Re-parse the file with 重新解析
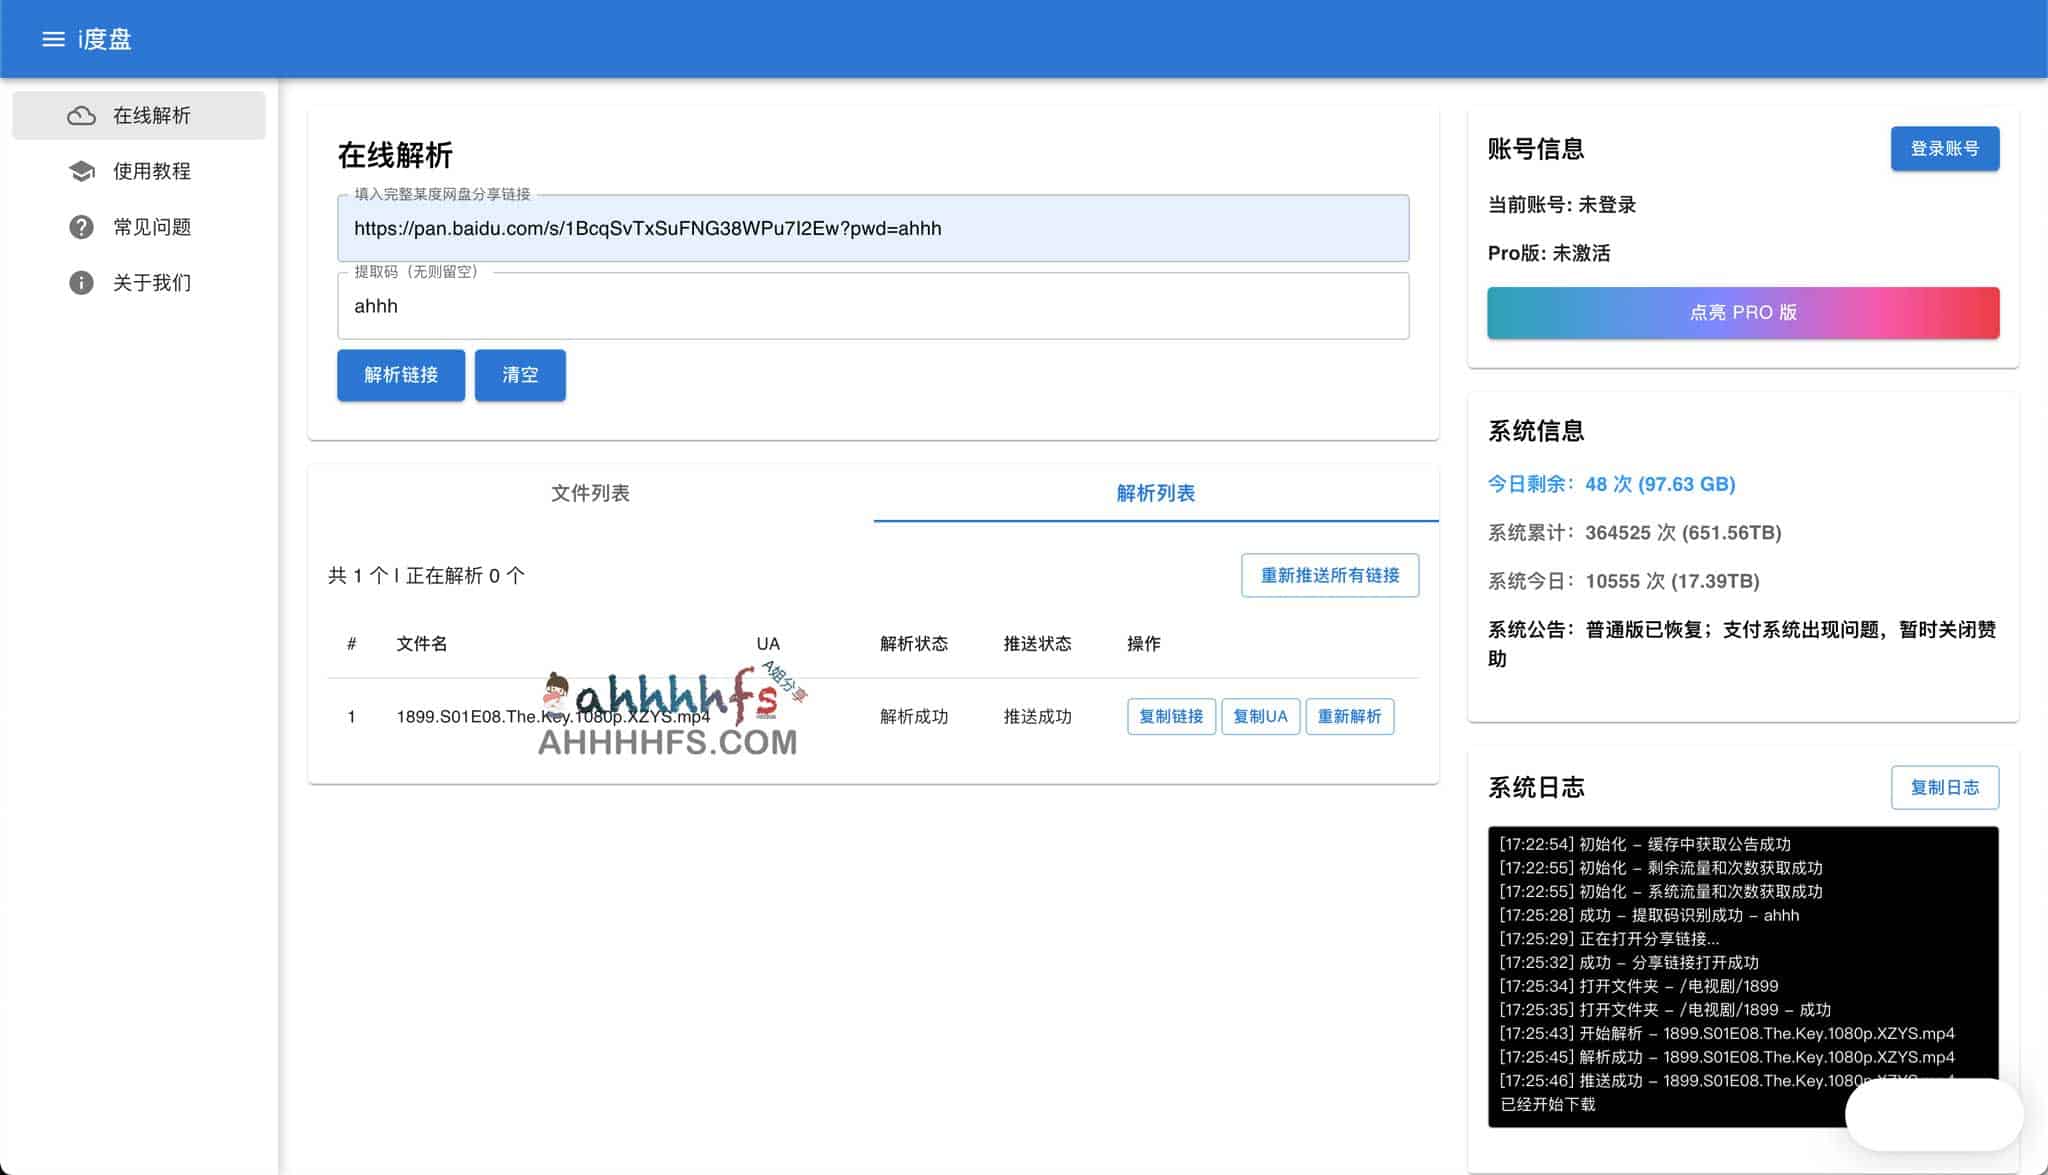 [1349, 716]
